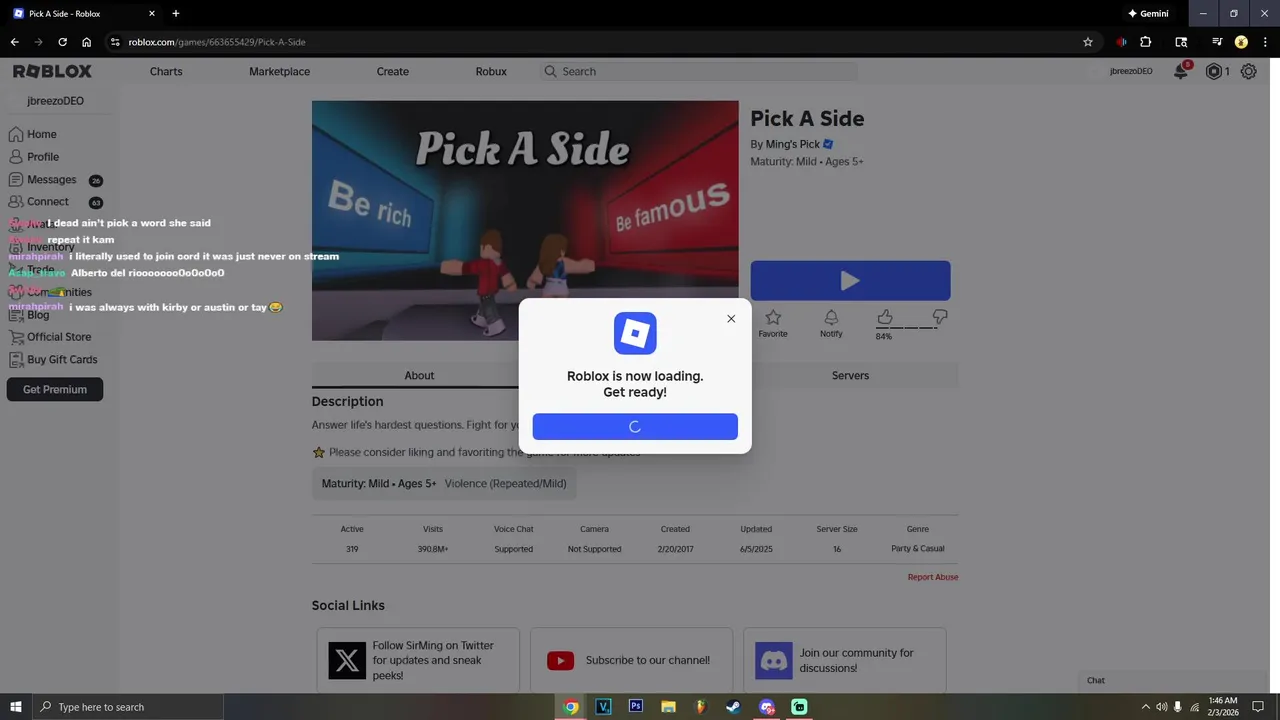
Task: Open the Windows notification center icon
Action: pyautogui.click(x=1258, y=707)
